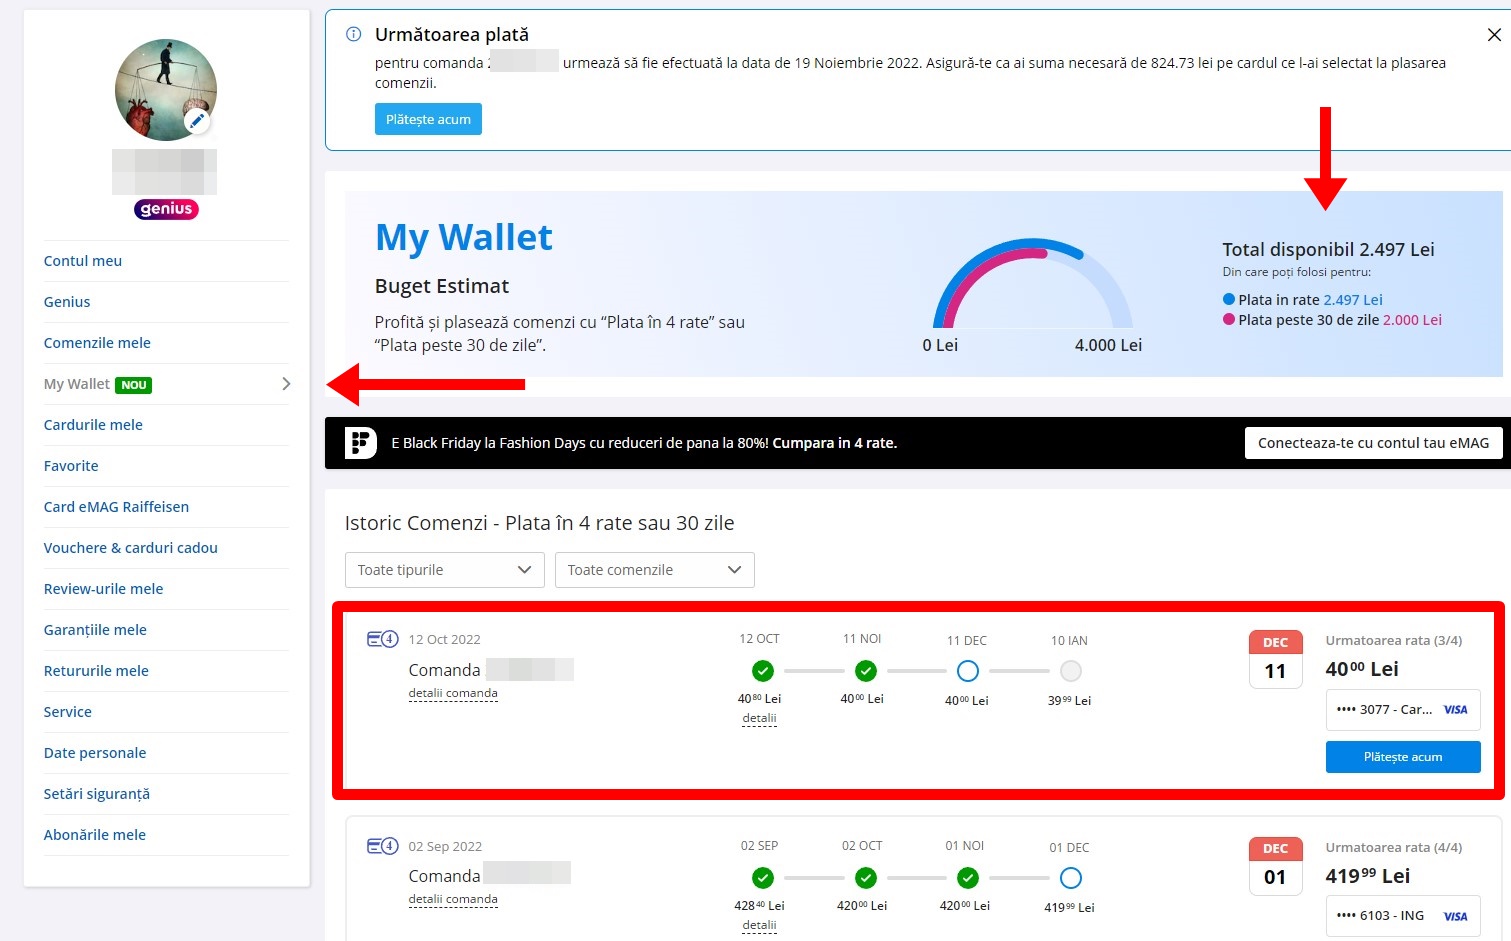Click the VISA icon beside card 3077
Viewport: 1511px width, 941px height.
tap(1456, 709)
